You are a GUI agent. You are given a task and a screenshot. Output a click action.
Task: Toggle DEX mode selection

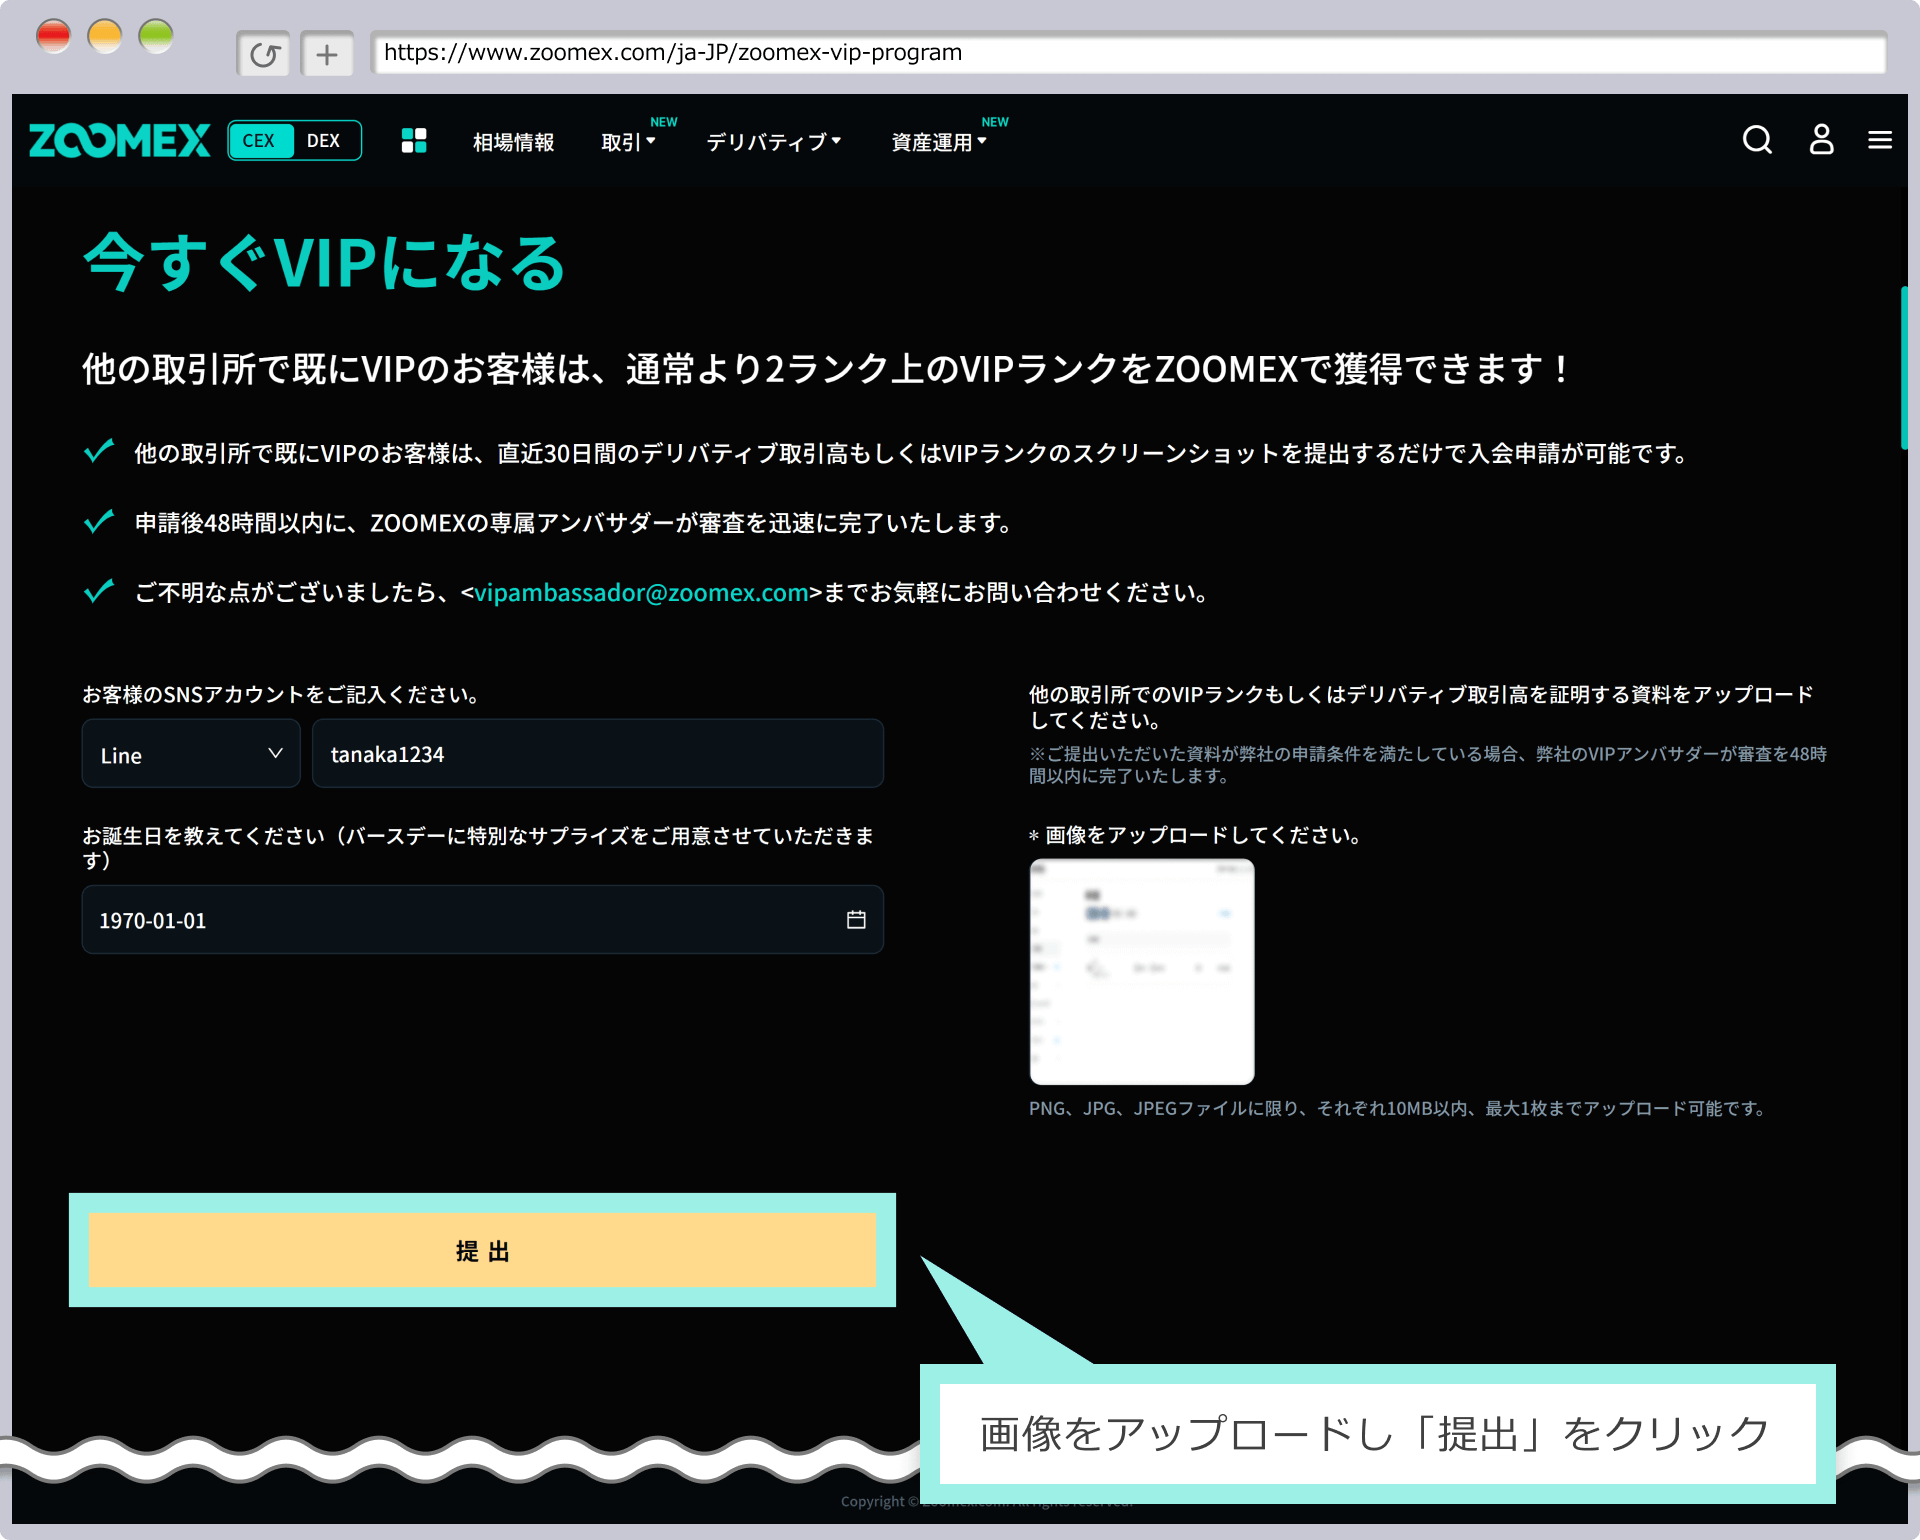click(x=327, y=141)
